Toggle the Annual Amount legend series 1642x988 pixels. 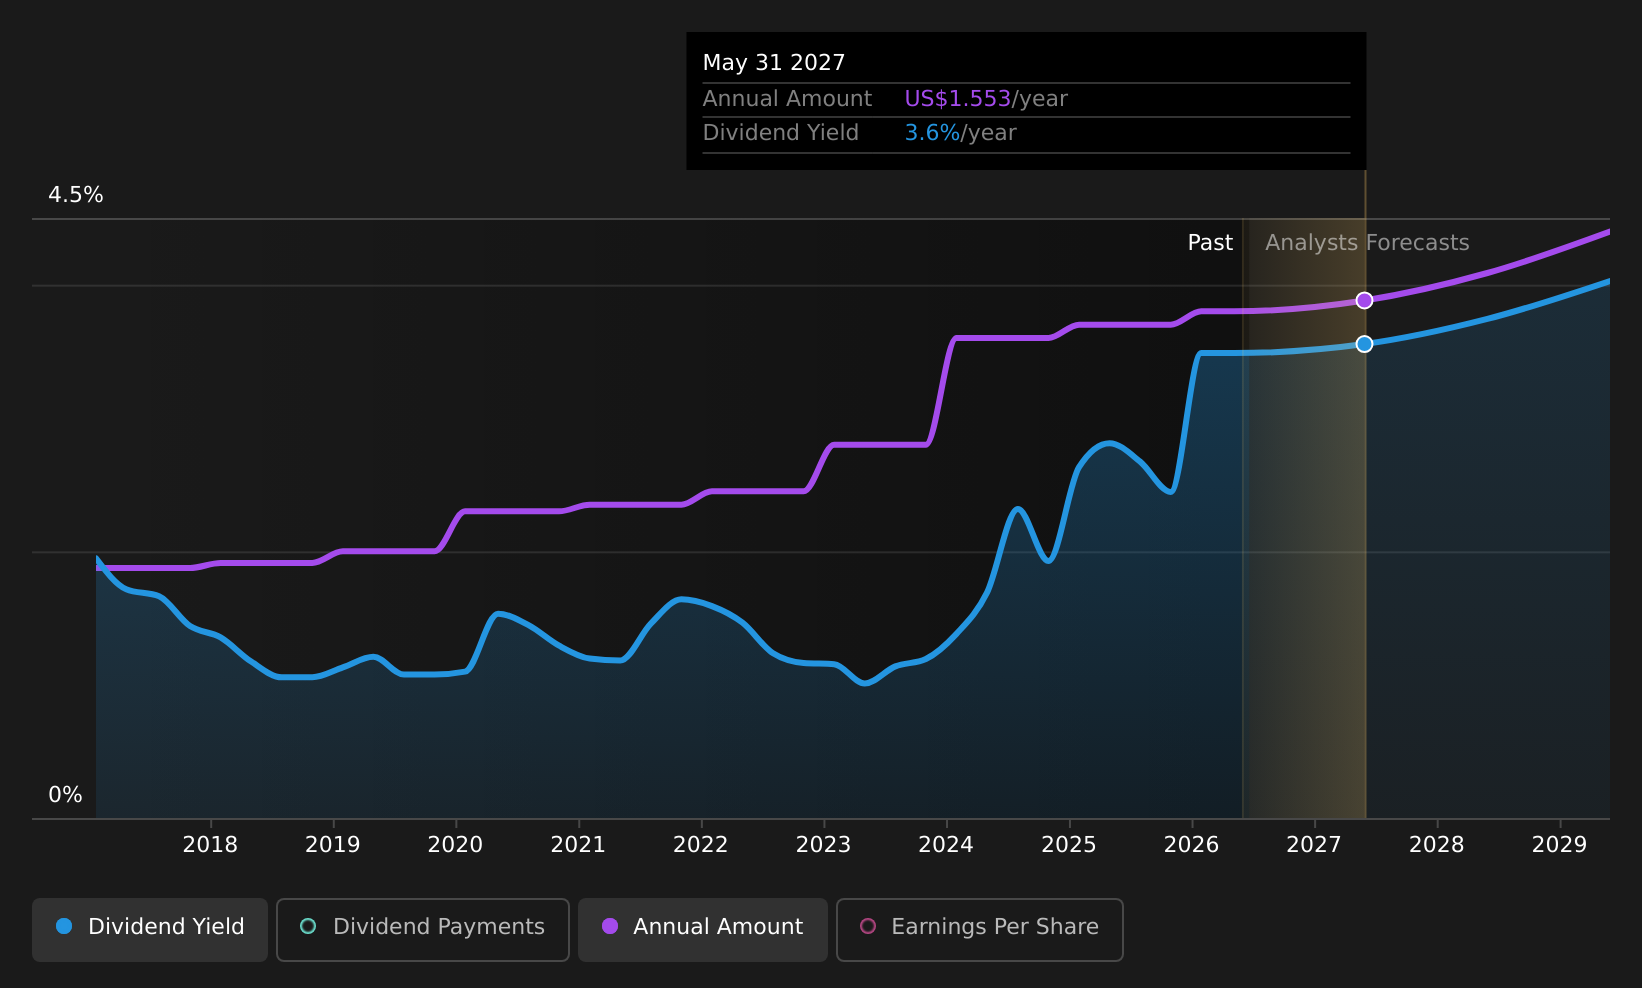click(702, 929)
